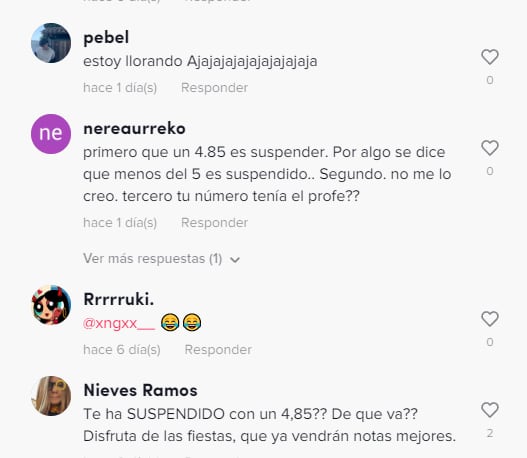Open Nieves Ramos profile photo

click(x=51, y=396)
